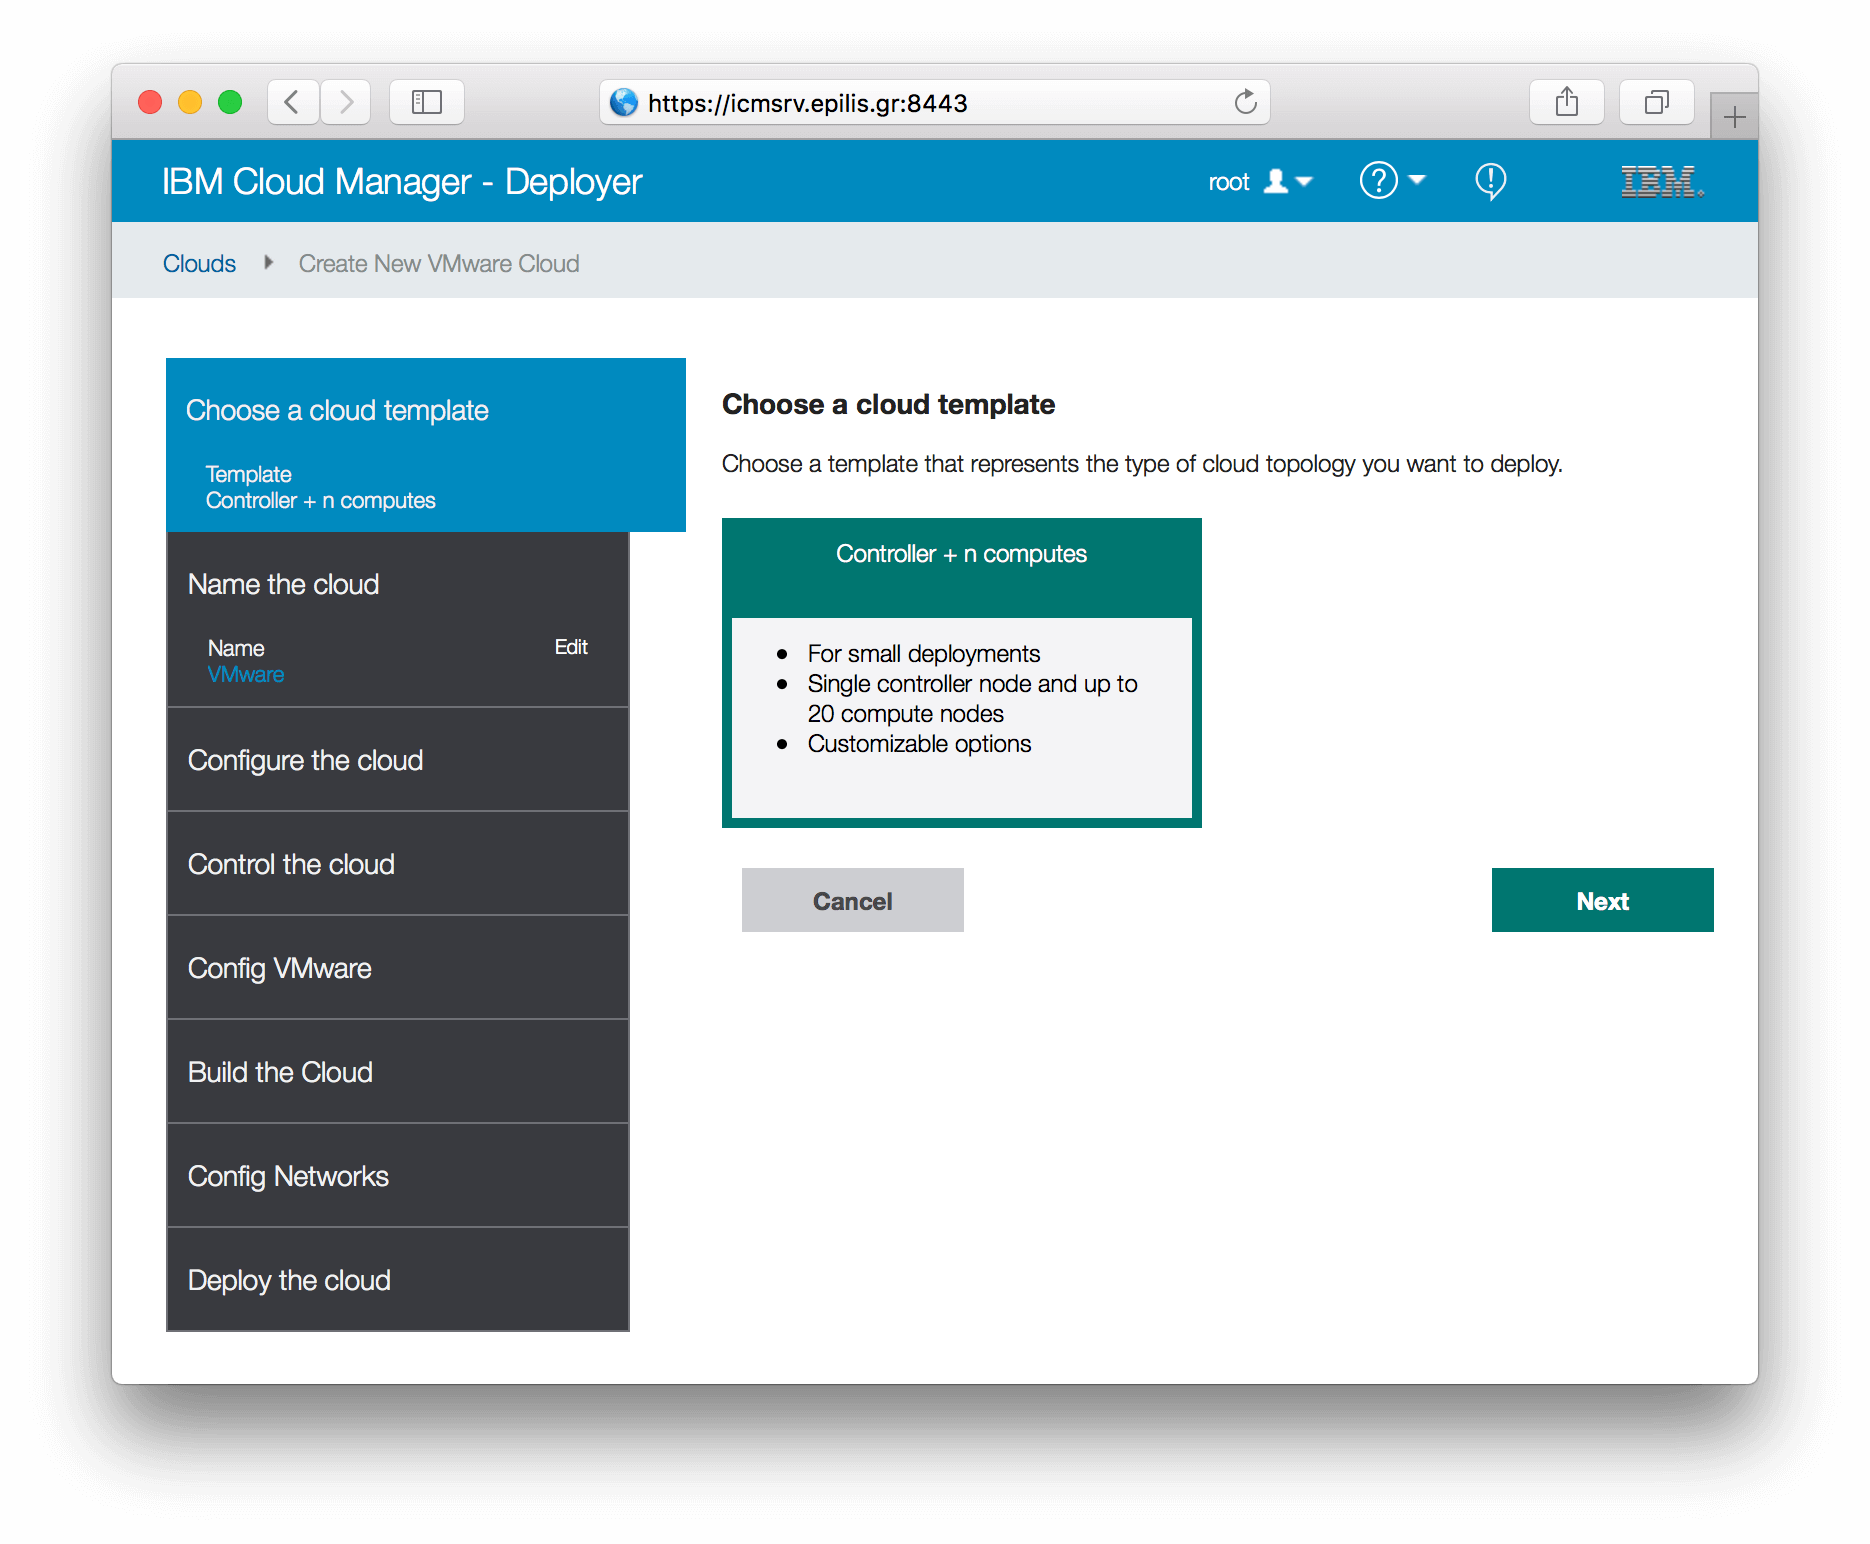Open the root user account menu
Viewport: 1870px width, 1544px height.
coord(1260,182)
